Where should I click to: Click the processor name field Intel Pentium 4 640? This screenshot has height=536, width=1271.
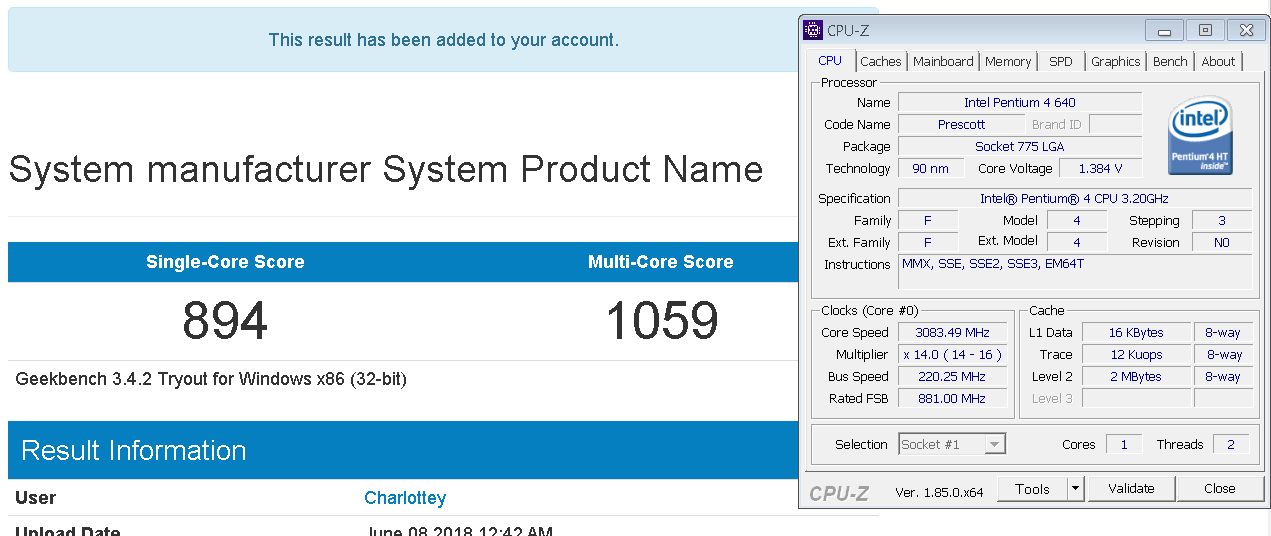tap(1020, 102)
